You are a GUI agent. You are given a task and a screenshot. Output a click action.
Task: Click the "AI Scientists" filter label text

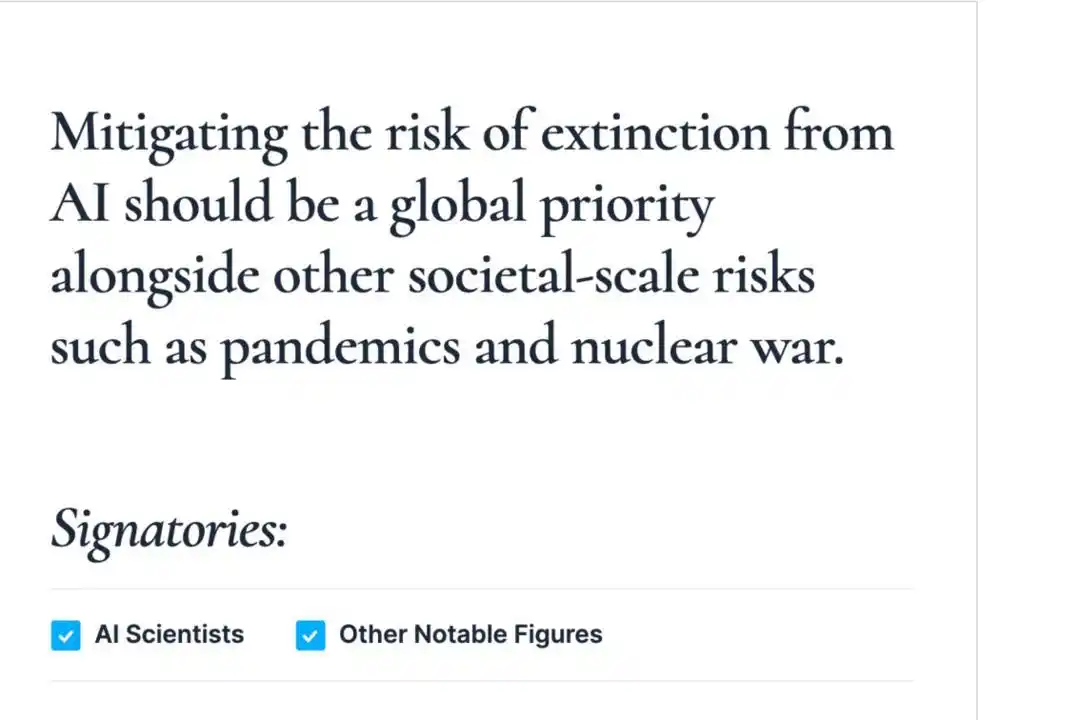169,634
